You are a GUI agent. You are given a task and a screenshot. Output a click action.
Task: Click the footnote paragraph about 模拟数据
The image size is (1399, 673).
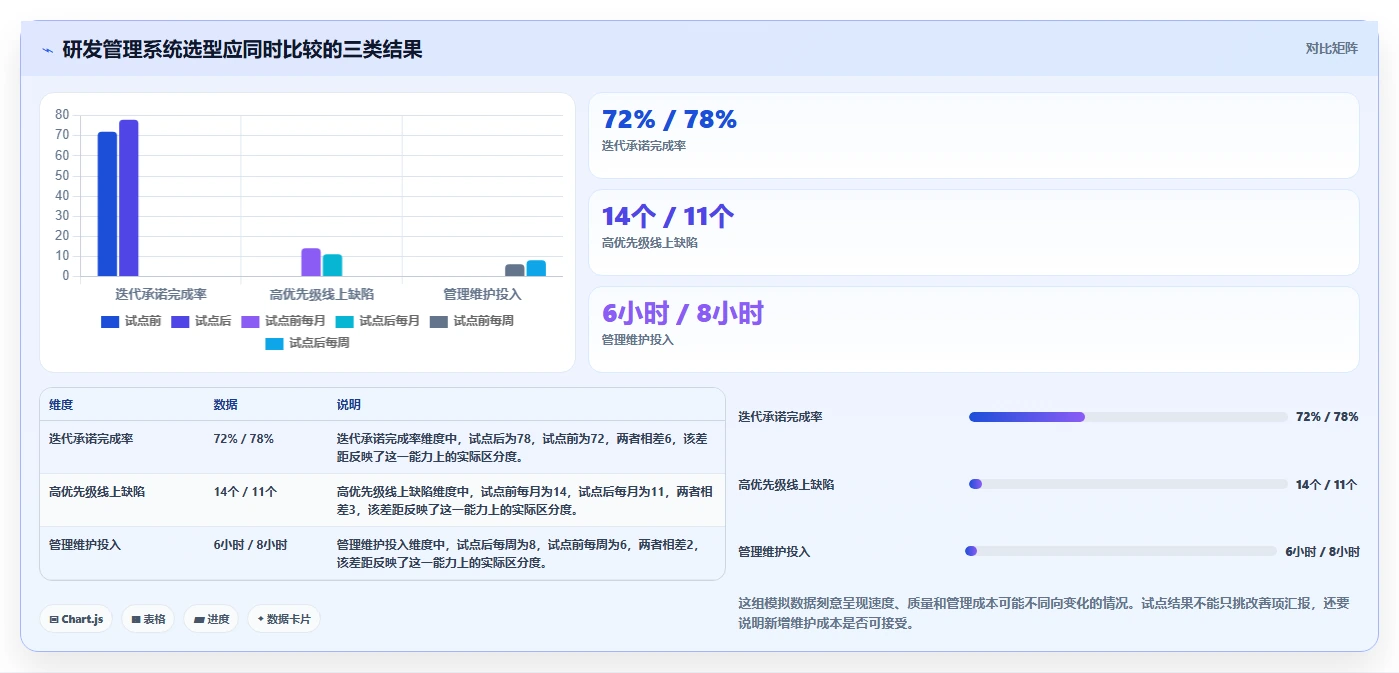pos(1044,613)
